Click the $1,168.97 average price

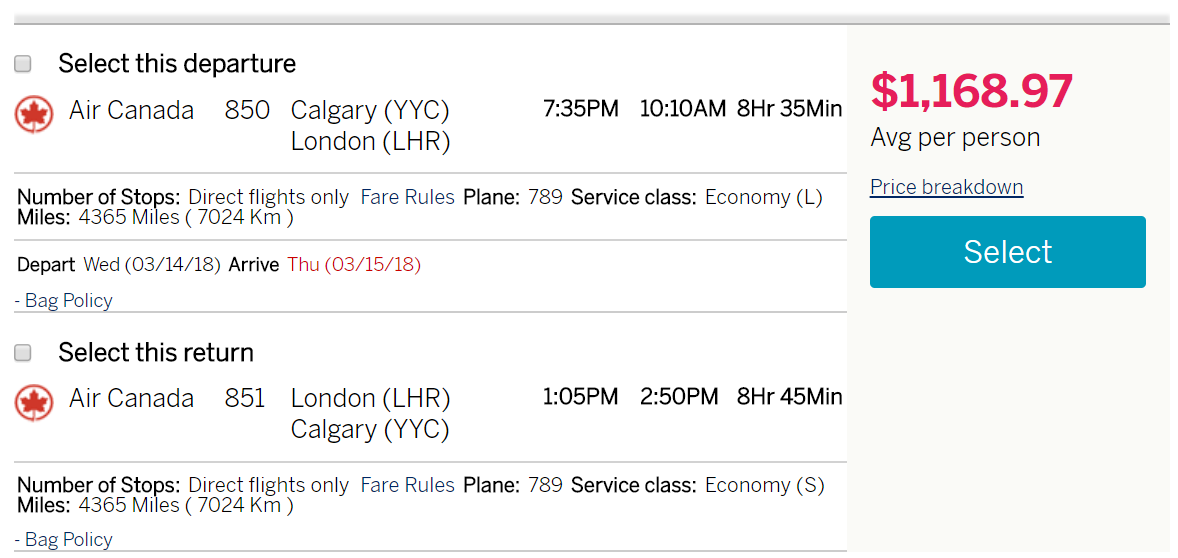971,91
